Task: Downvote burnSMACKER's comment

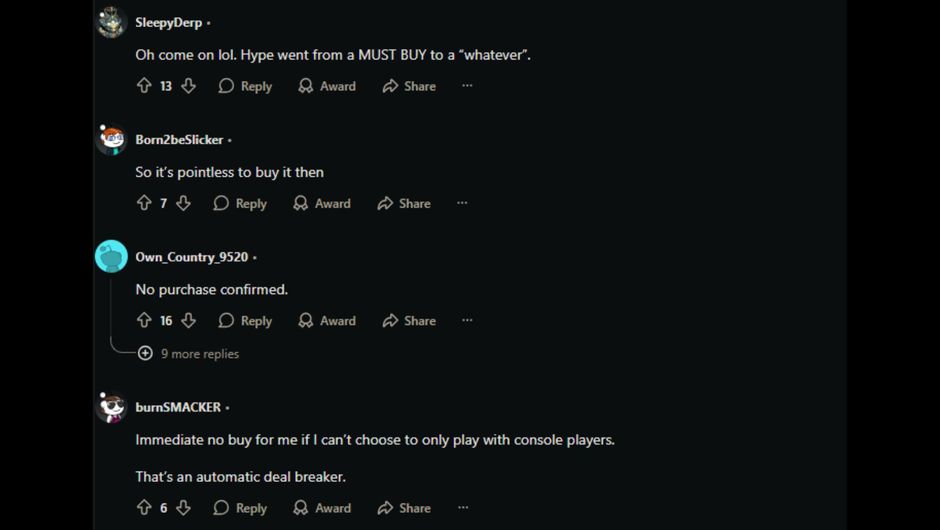Action: pos(183,508)
